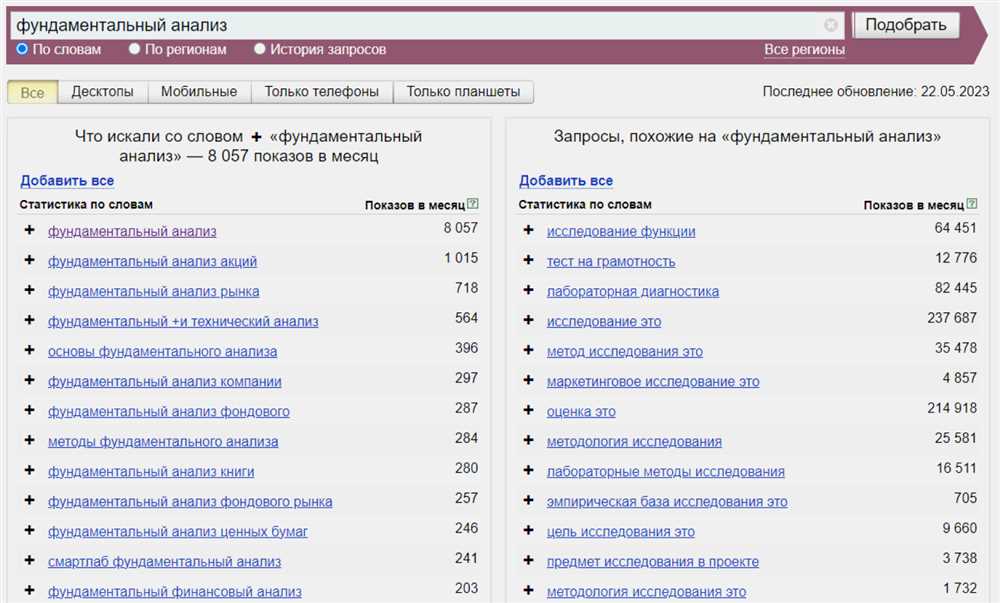Open 'предмет исследования в проекте' link
Screen dimensions: 1000x603
pyautogui.click(x=652, y=562)
